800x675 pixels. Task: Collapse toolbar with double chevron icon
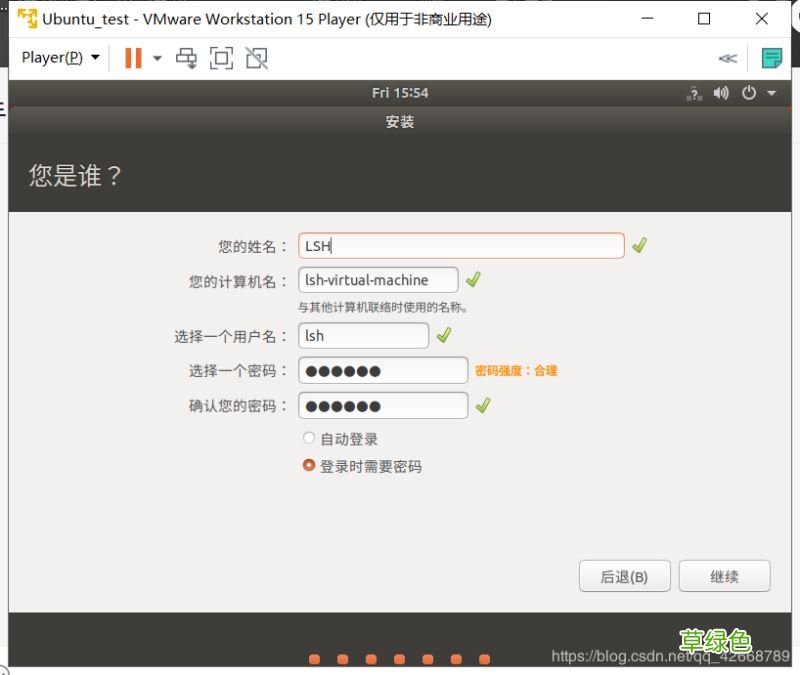pos(728,59)
